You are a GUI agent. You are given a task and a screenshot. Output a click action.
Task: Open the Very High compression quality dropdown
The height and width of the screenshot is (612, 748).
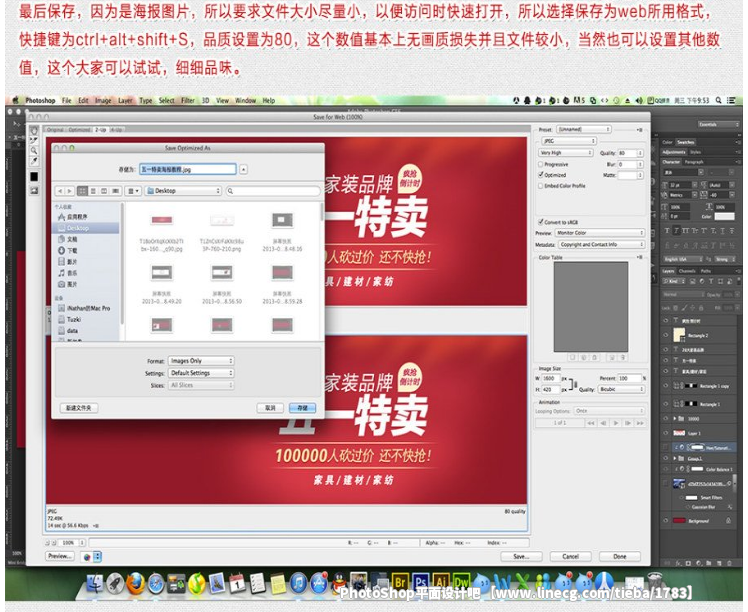tap(566, 153)
